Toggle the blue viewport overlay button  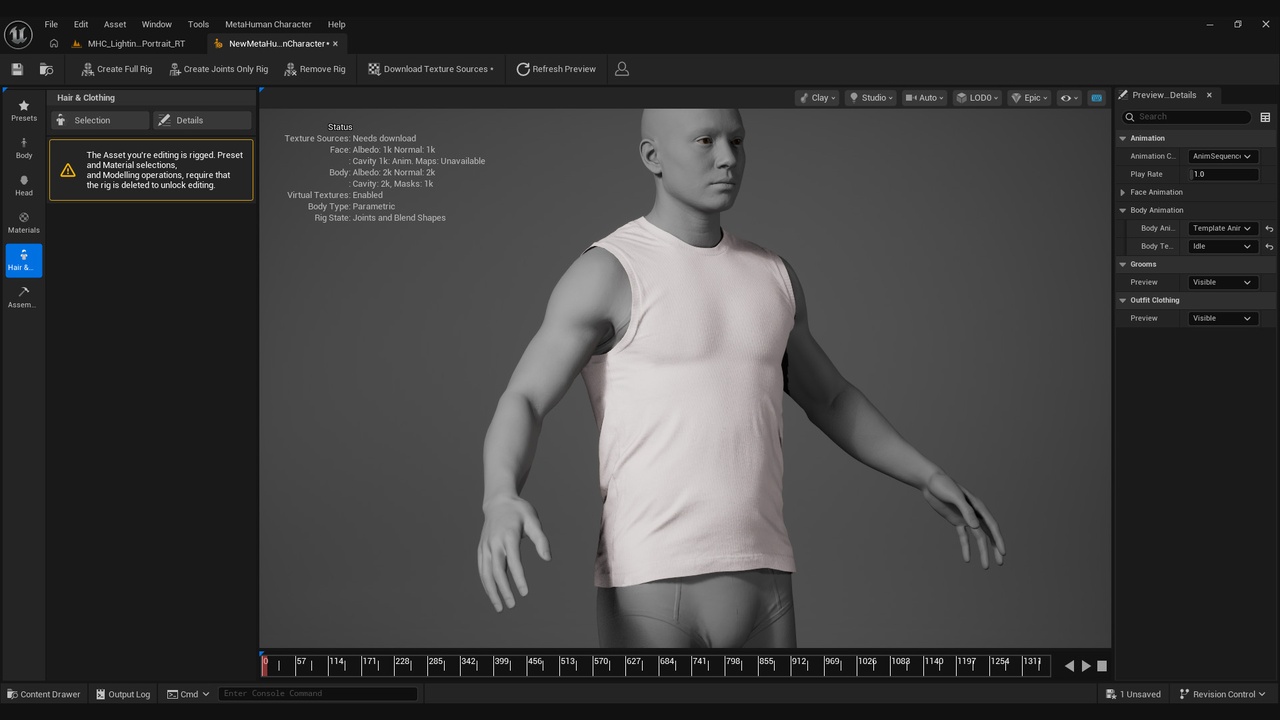[1097, 98]
